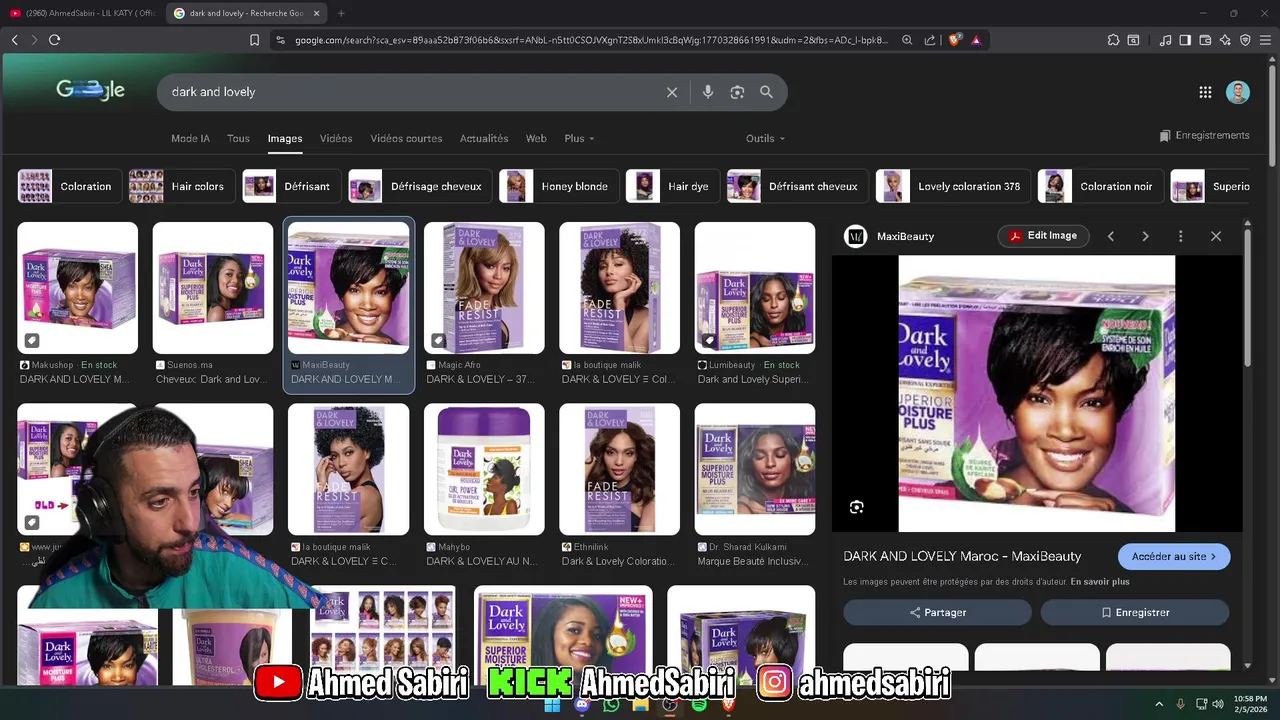Share this page via the share icon
This screenshot has height=720, width=1280.
(930, 40)
